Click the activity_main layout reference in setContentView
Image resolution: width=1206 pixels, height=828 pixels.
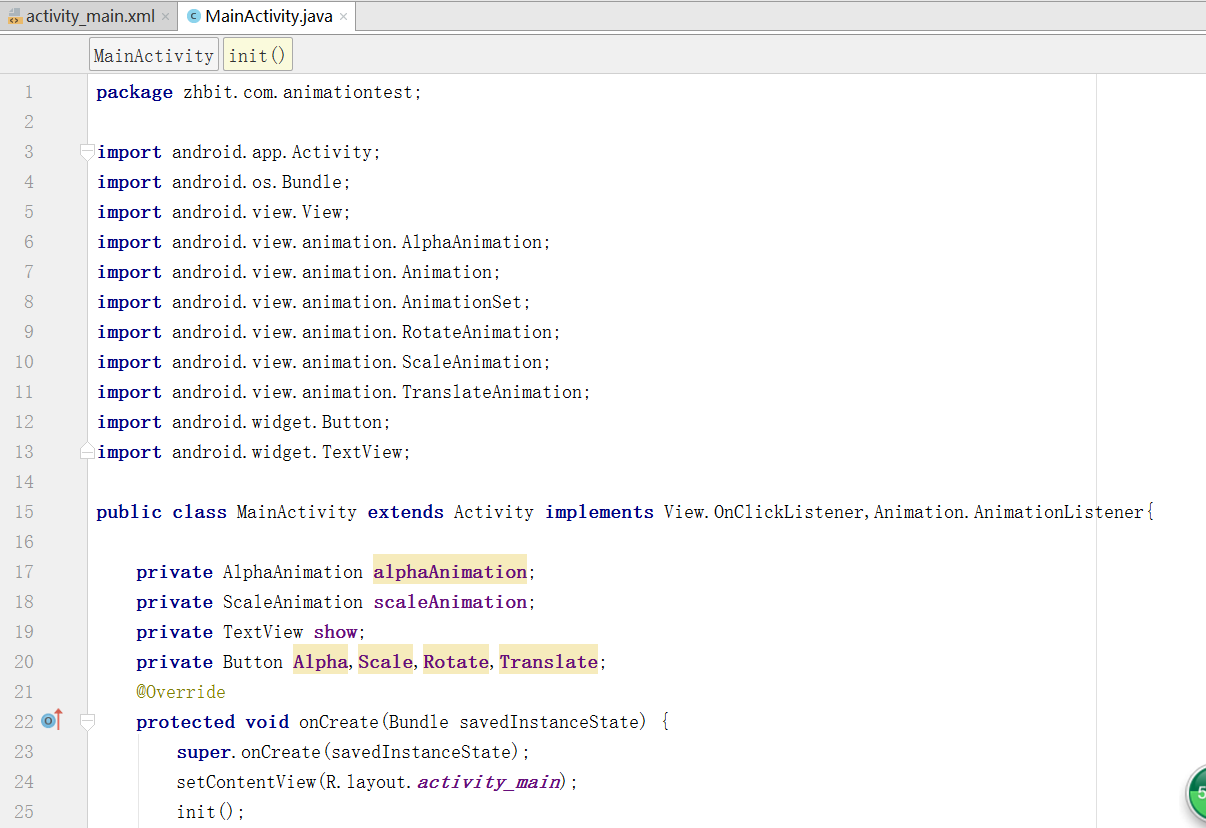pyautogui.click(x=490, y=782)
